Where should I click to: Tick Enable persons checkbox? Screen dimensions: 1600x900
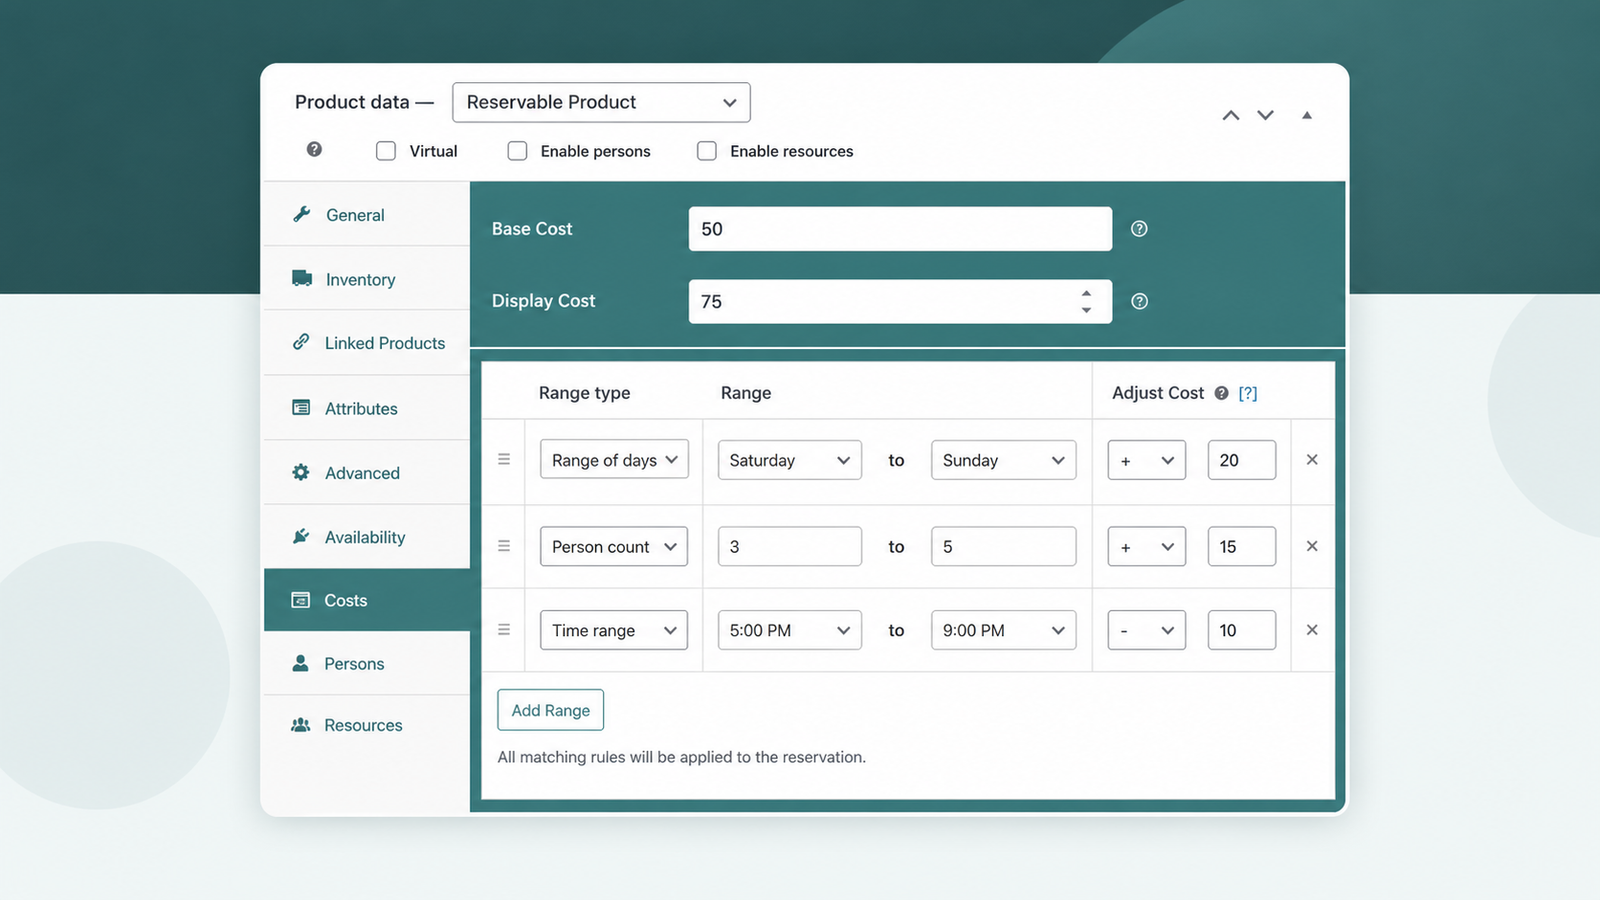(517, 151)
